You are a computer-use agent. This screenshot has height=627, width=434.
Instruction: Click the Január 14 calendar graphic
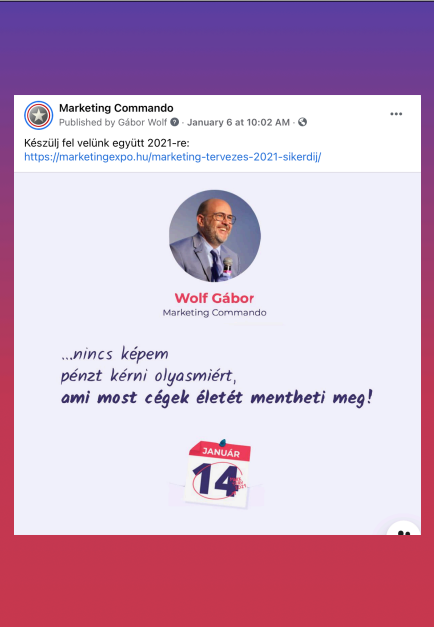(217, 474)
